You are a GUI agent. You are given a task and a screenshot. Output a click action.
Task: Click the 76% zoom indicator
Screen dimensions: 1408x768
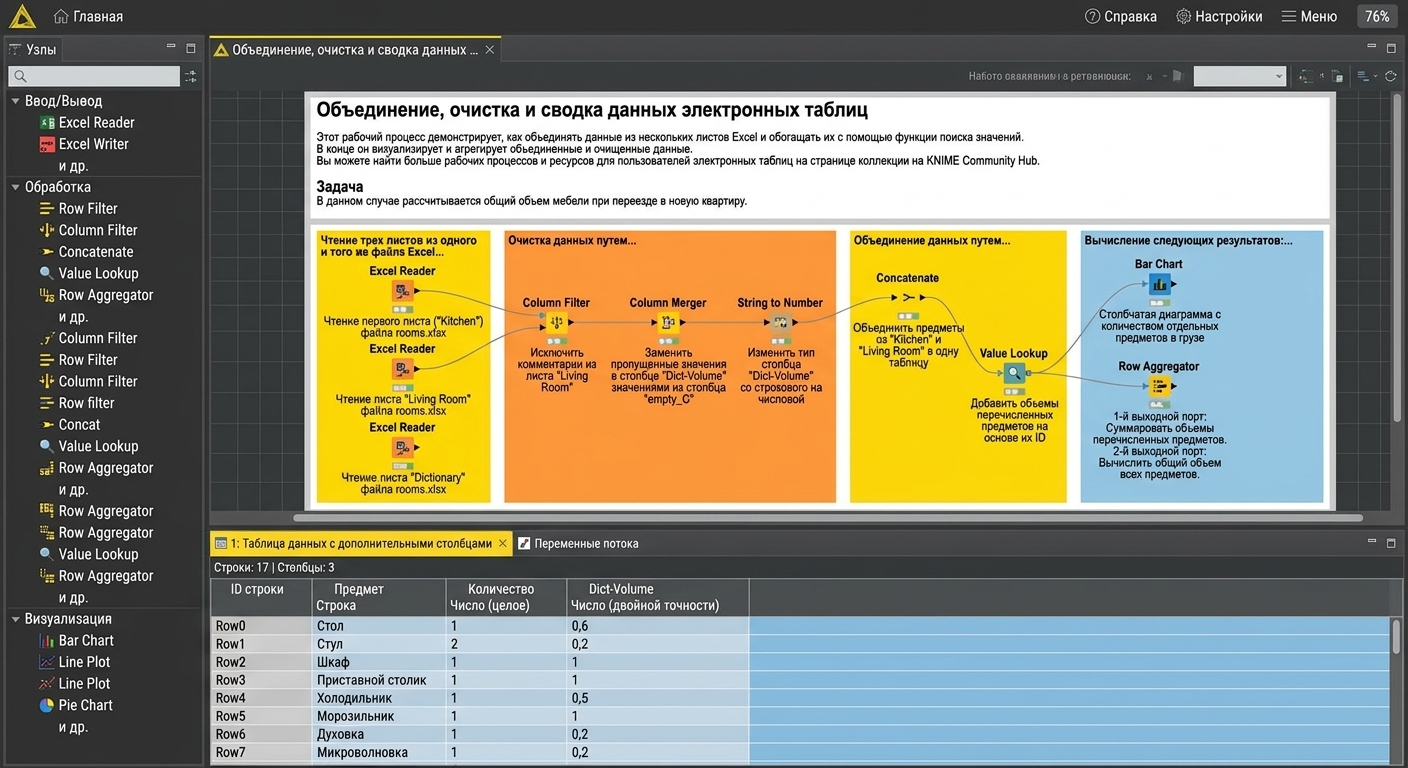click(x=1377, y=16)
